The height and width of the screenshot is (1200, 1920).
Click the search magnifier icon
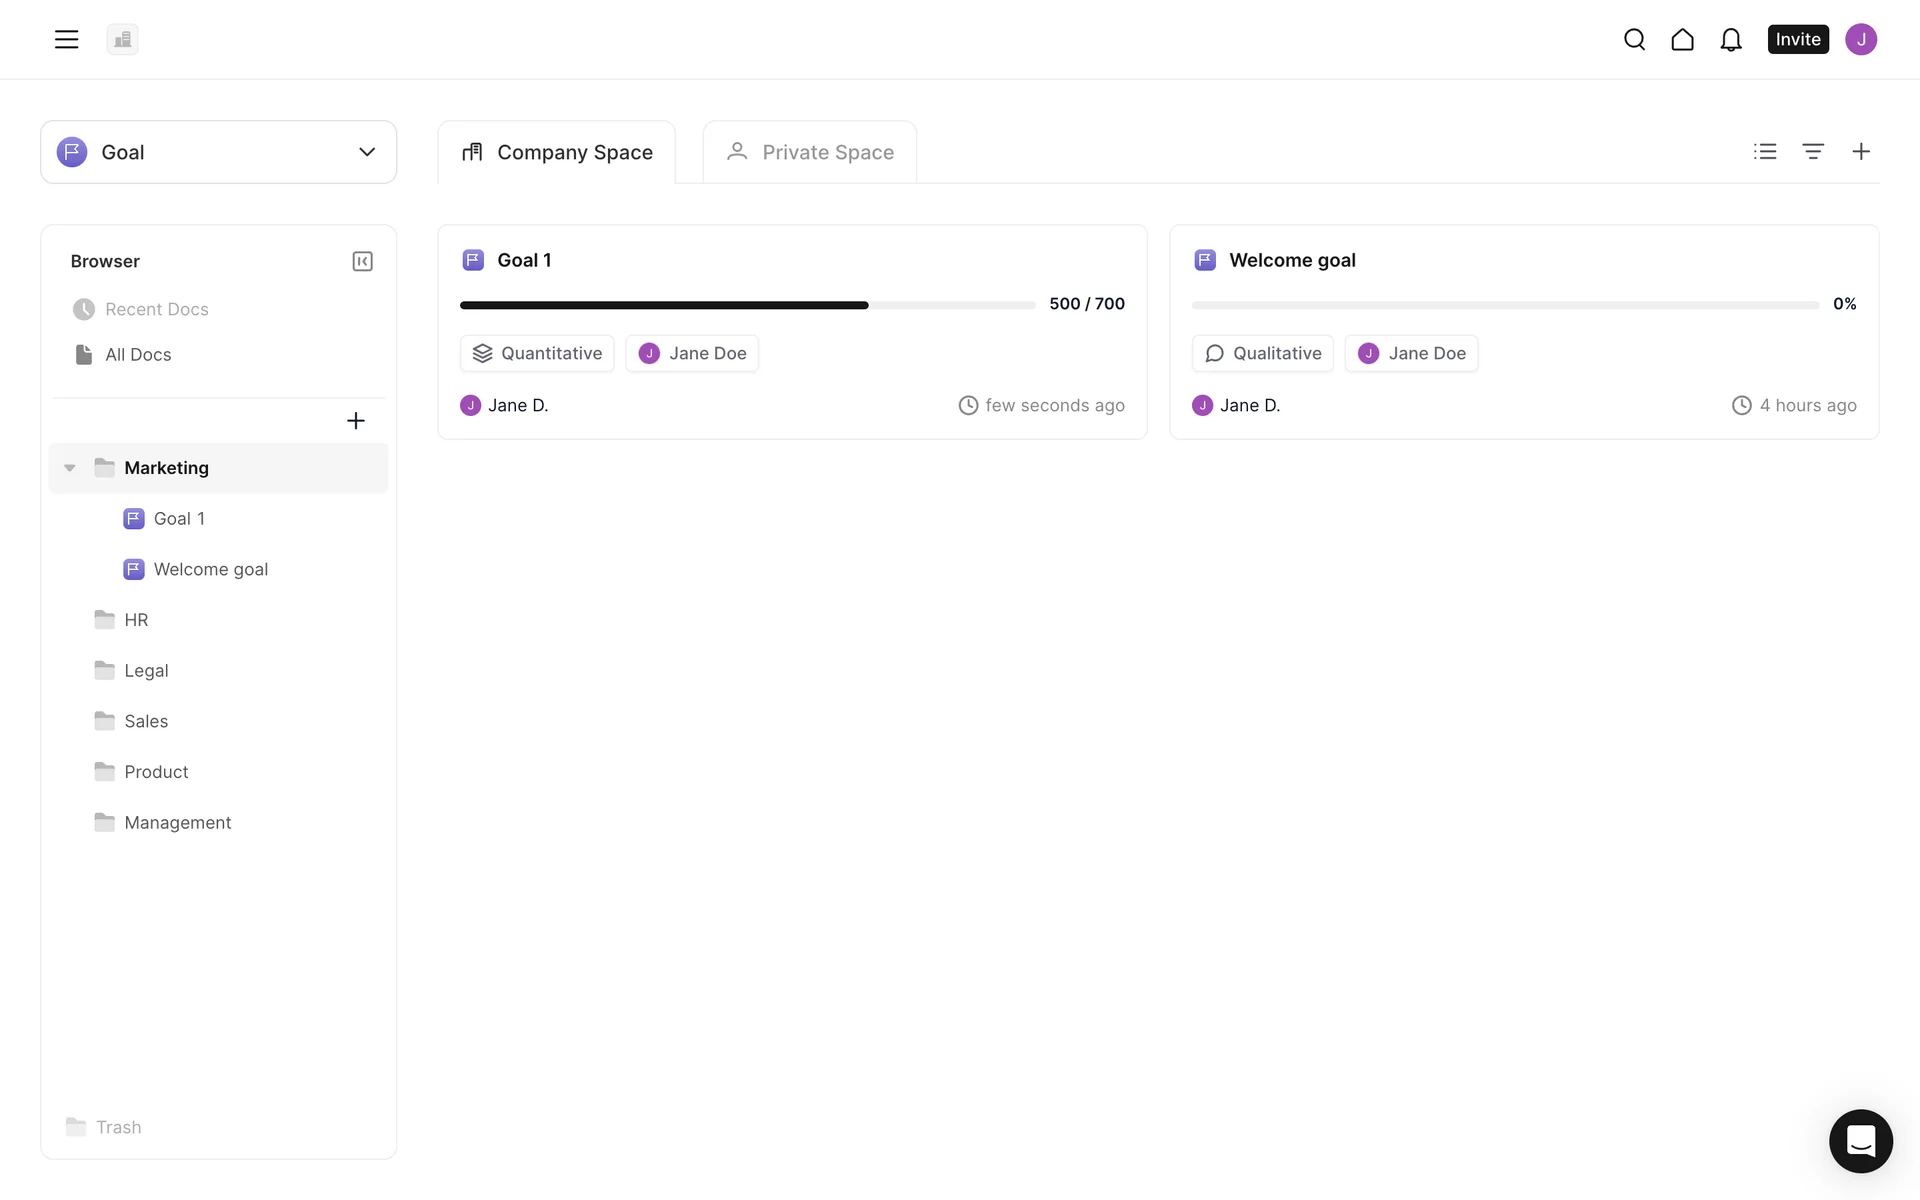tap(1634, 39)
